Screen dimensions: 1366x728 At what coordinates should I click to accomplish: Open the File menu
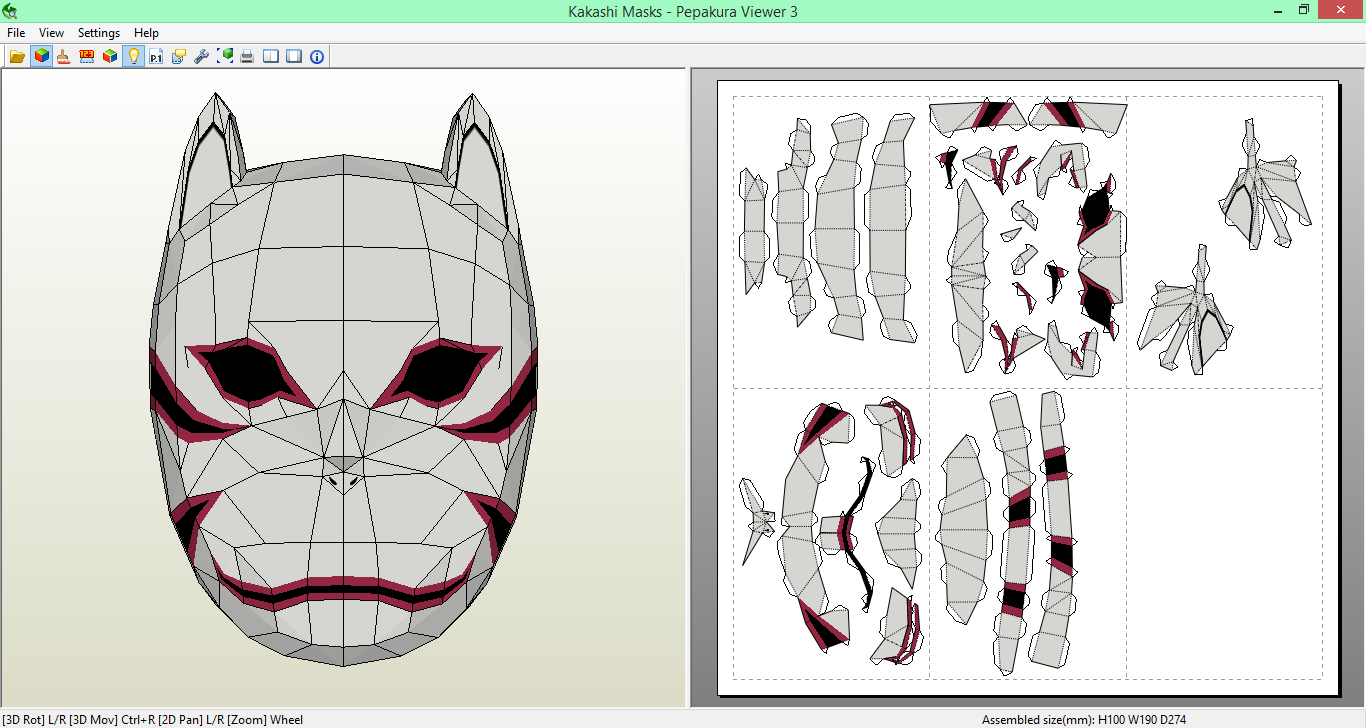point(16,33)
